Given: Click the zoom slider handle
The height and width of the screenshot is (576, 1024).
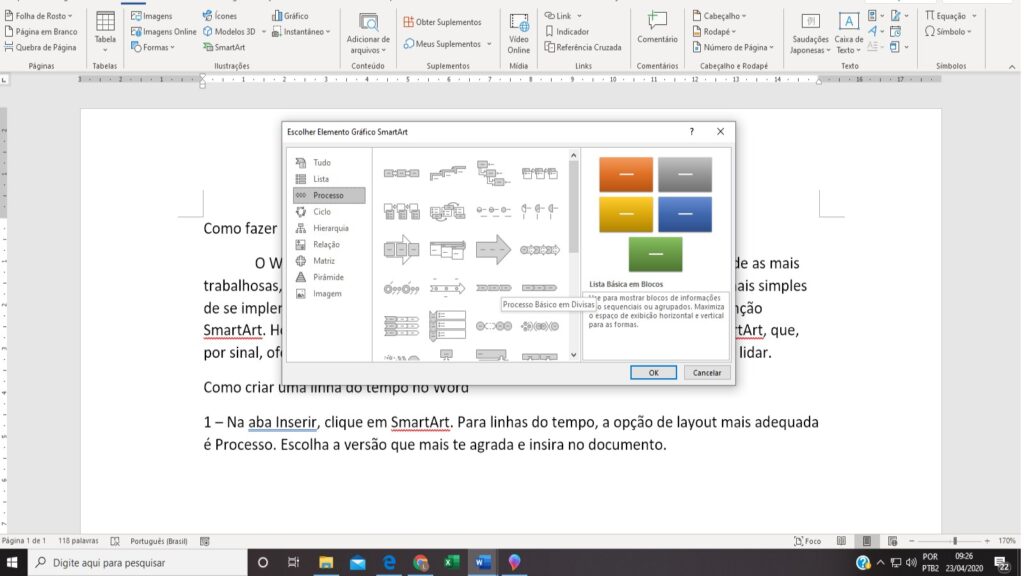Looking at the screenshot, I should 955,541.
